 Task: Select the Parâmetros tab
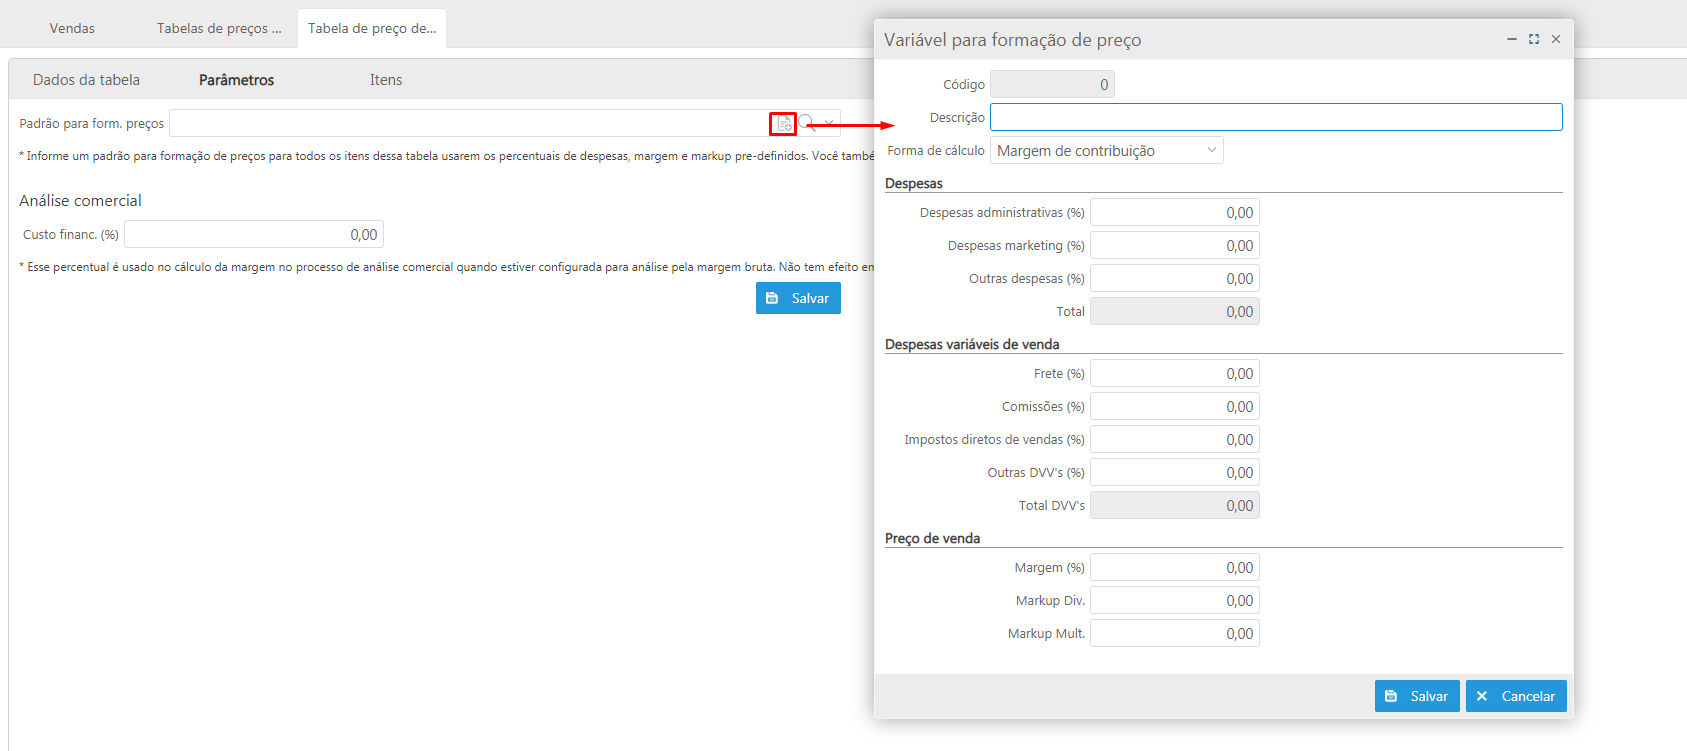pos(236,80)
